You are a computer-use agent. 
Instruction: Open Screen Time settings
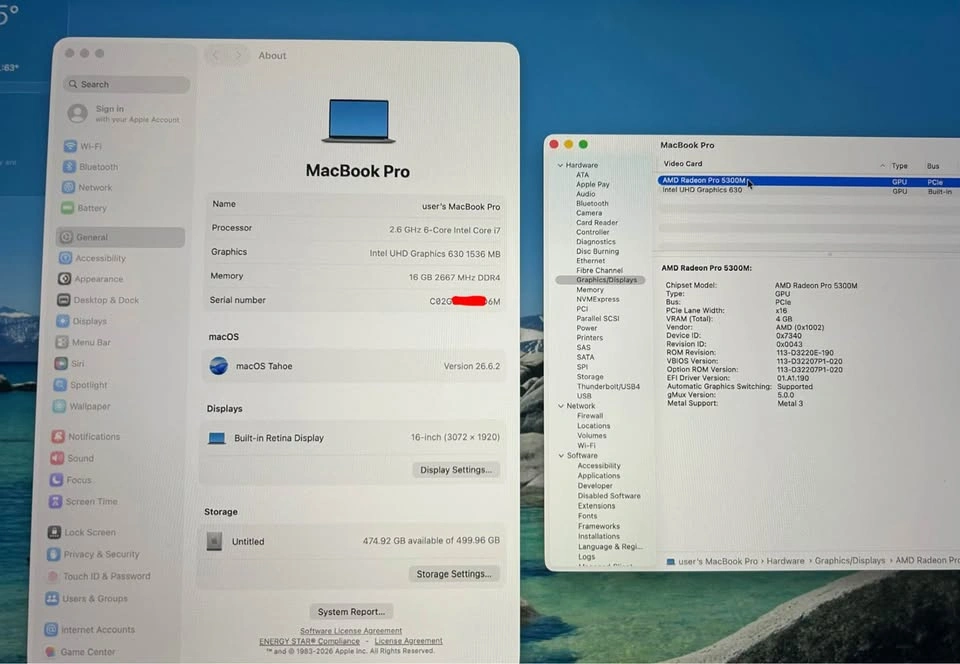[x=83, y=501]
